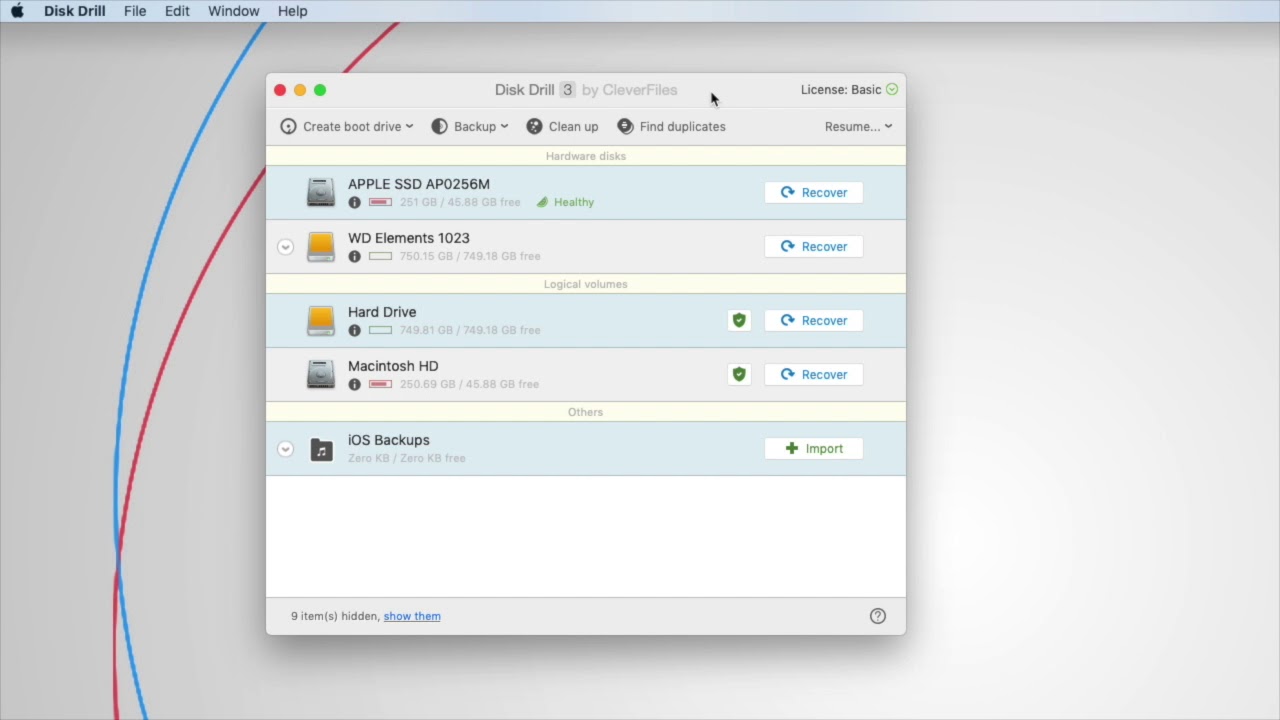Click the Create boot drive disc icon
The image size is (1280, 720).
[x=288, y=126]
